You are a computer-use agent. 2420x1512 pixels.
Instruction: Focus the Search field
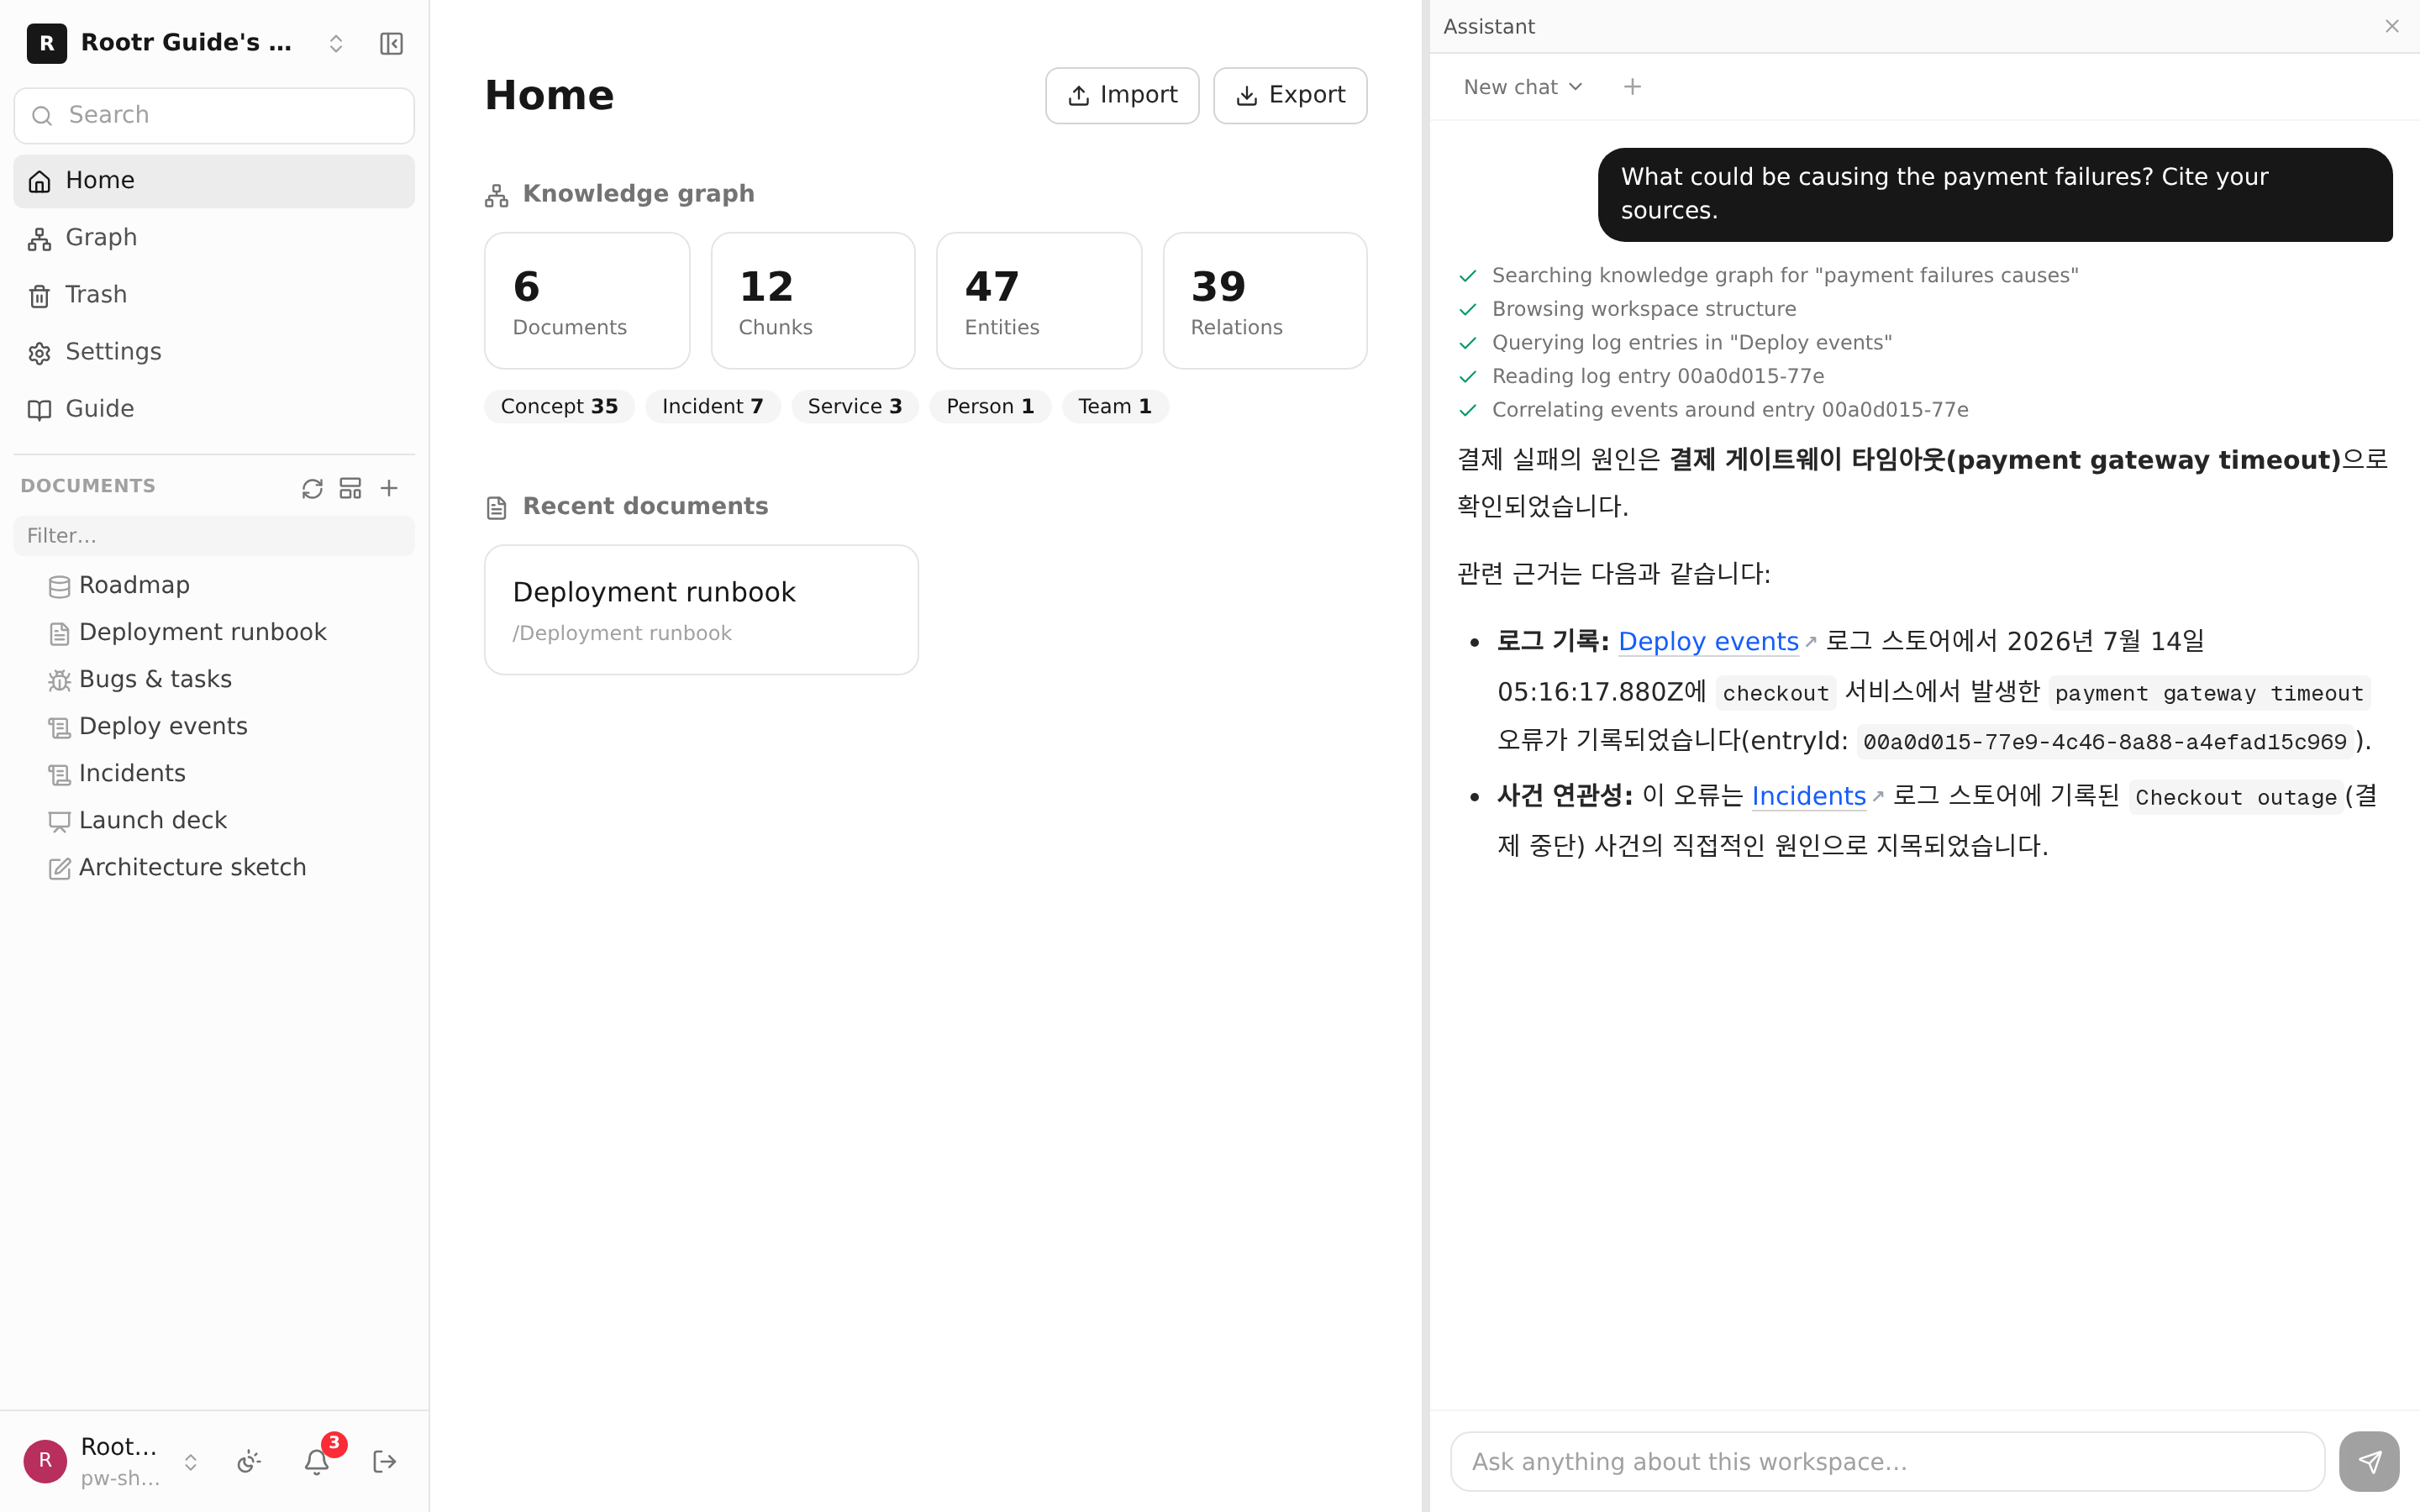[214, 115]
